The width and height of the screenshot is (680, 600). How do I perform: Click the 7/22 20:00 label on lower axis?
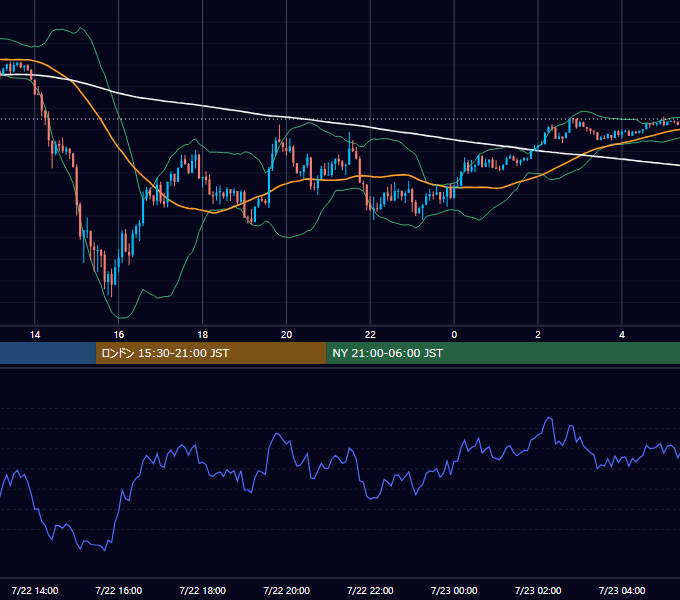(x=286, y=590)
